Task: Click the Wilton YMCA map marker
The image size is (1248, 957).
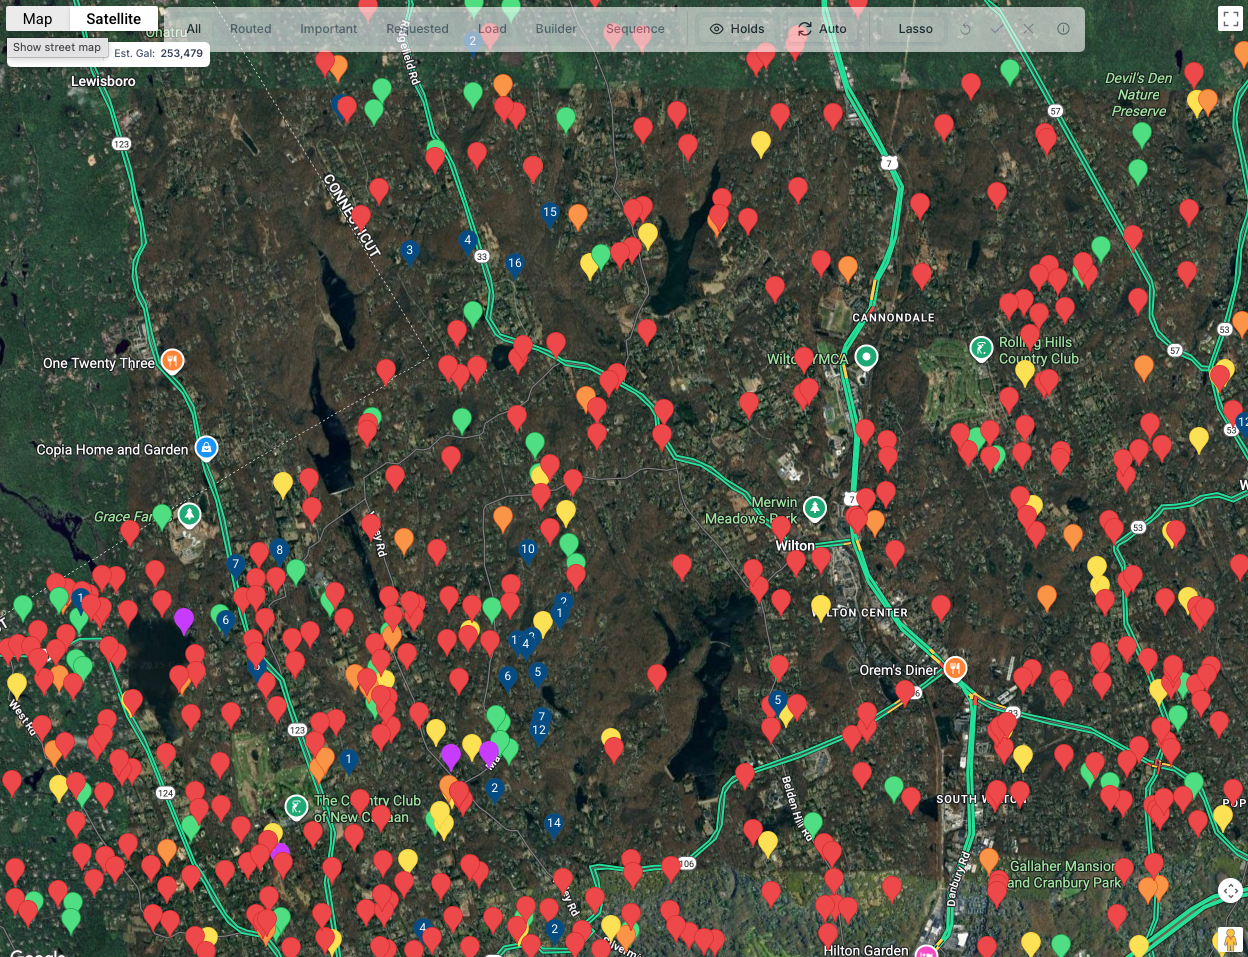Action: click(x=867, y=357)
